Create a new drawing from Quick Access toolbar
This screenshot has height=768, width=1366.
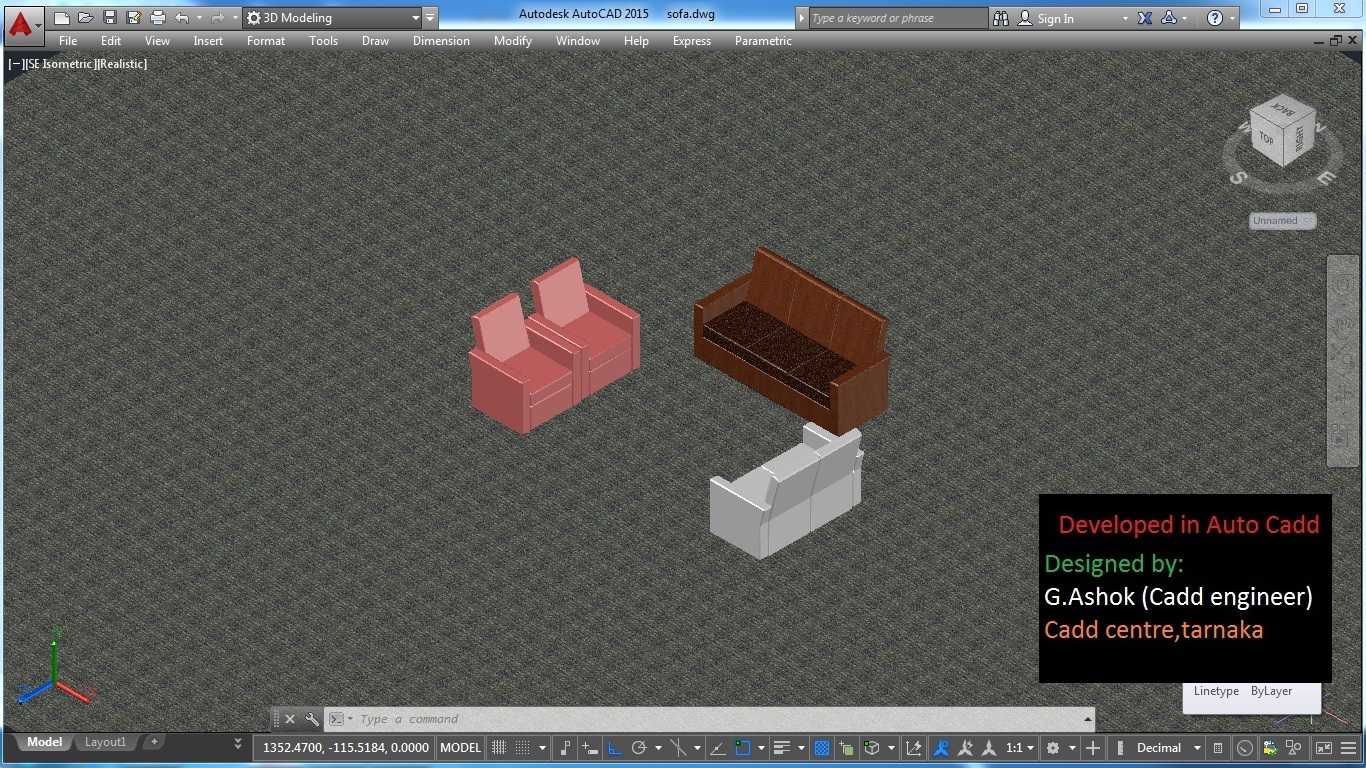[x=62, y=18]
